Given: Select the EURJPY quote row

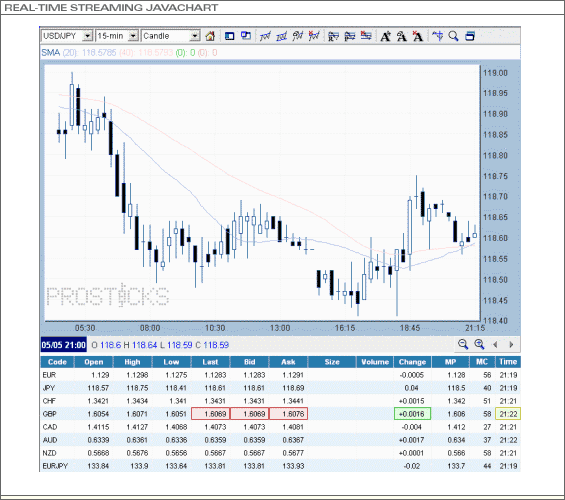Looking at the screenshot, I should click(x=280, y=466).
